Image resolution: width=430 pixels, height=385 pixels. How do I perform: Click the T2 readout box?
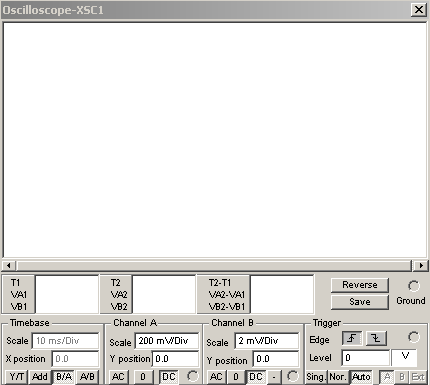(164, 294)
